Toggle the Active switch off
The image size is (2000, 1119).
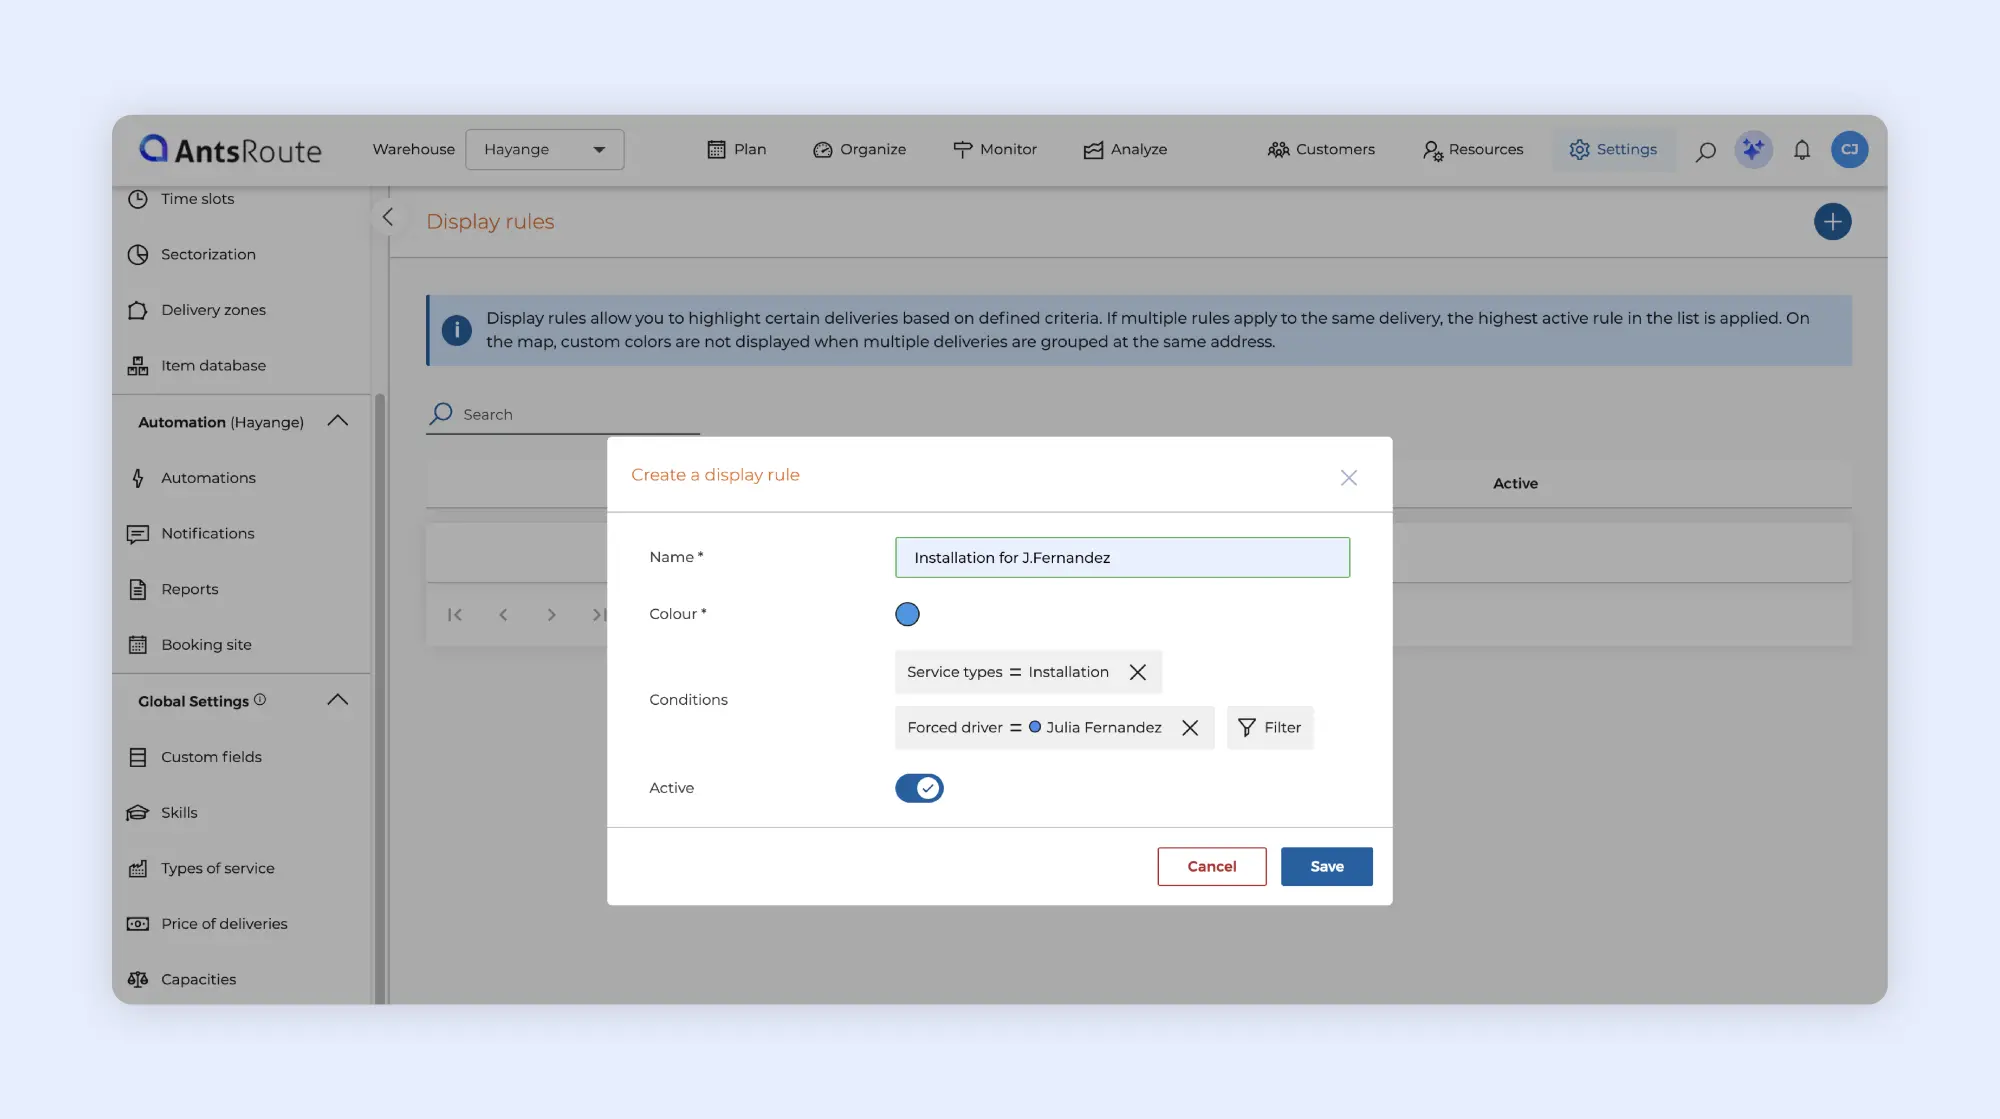click(919, 788)
